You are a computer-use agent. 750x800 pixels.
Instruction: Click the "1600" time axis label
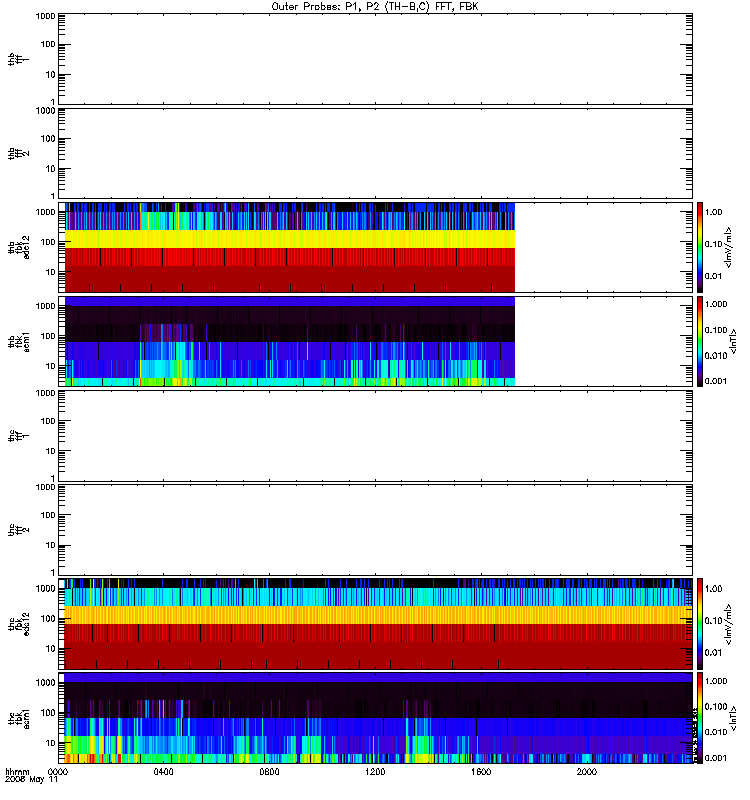pyautogui.click(x=481, y=771)
